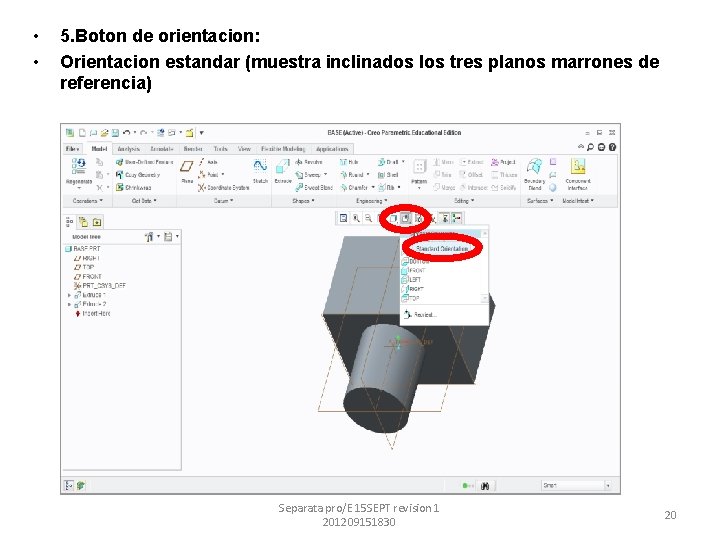Image resolution: width=720 pixels, height=540 pixels.
Task: Click the favorites tab icon above model tree
Action: (97, 222)
